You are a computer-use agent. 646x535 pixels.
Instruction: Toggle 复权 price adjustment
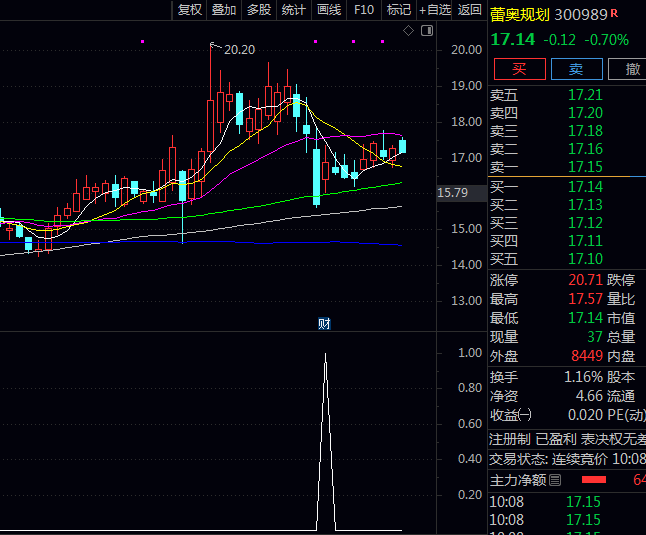(x=190, y=10)
